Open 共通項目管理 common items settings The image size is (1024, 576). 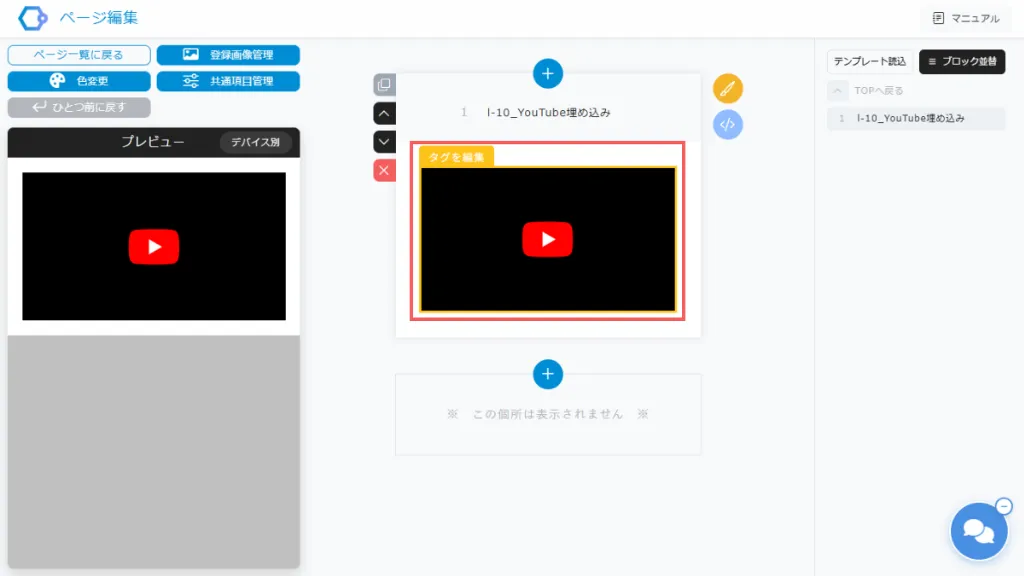pyautogui.click(x=228, y=81)
